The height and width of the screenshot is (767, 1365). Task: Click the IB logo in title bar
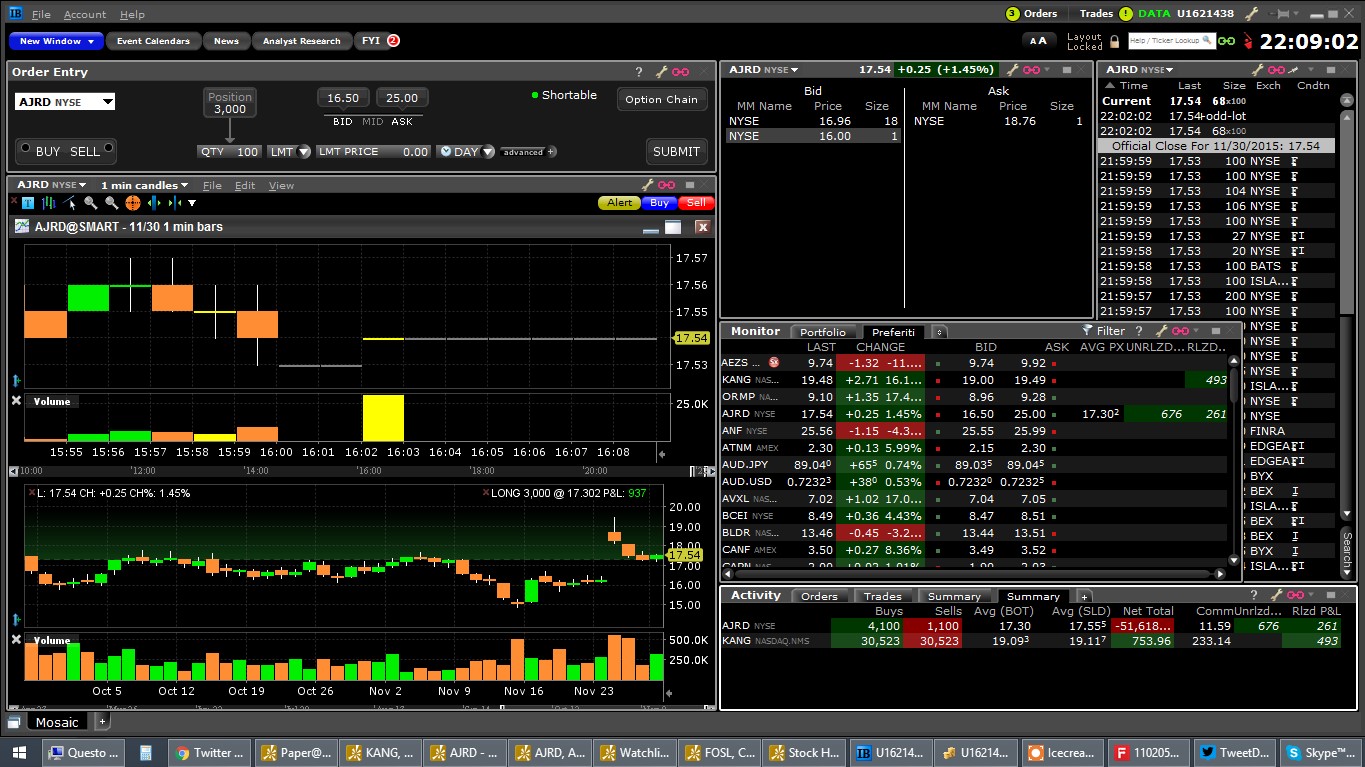tap(15, 14)
